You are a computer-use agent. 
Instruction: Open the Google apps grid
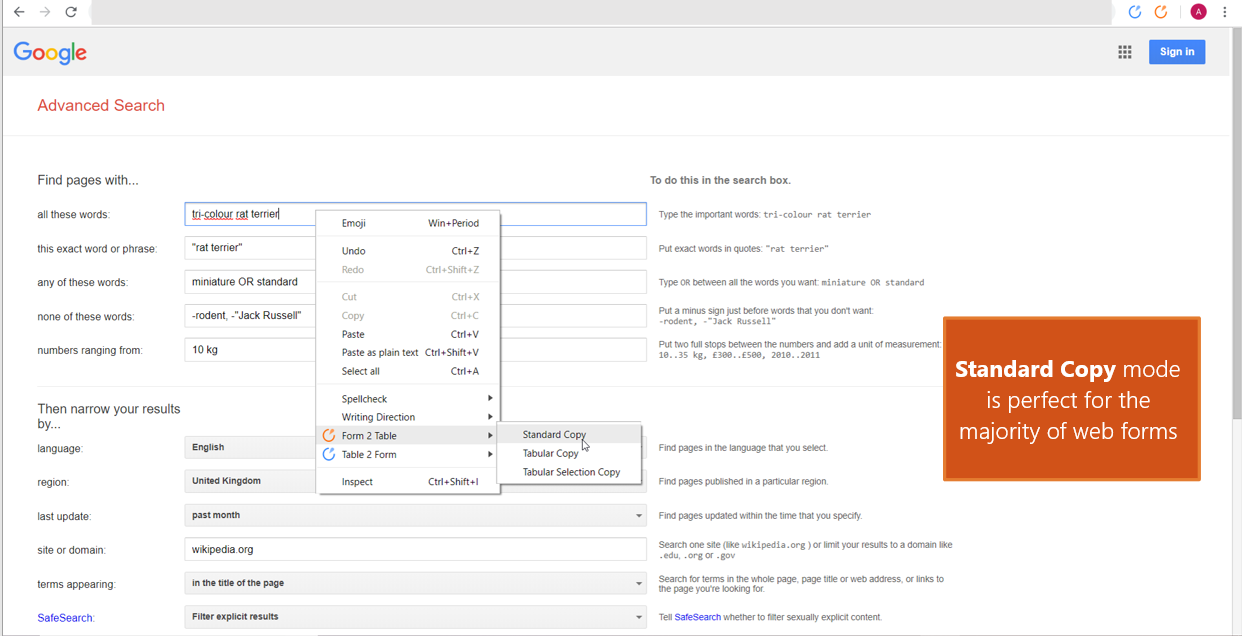(x=1125, y=52)
